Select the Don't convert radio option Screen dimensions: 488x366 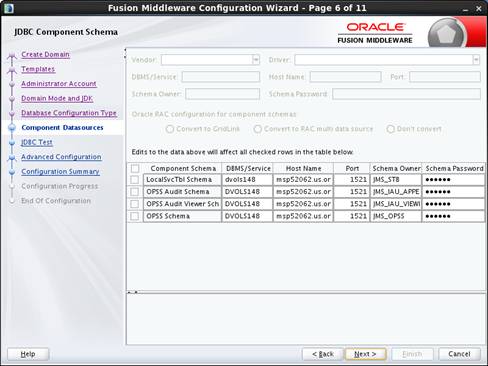(x=391, y=129)
